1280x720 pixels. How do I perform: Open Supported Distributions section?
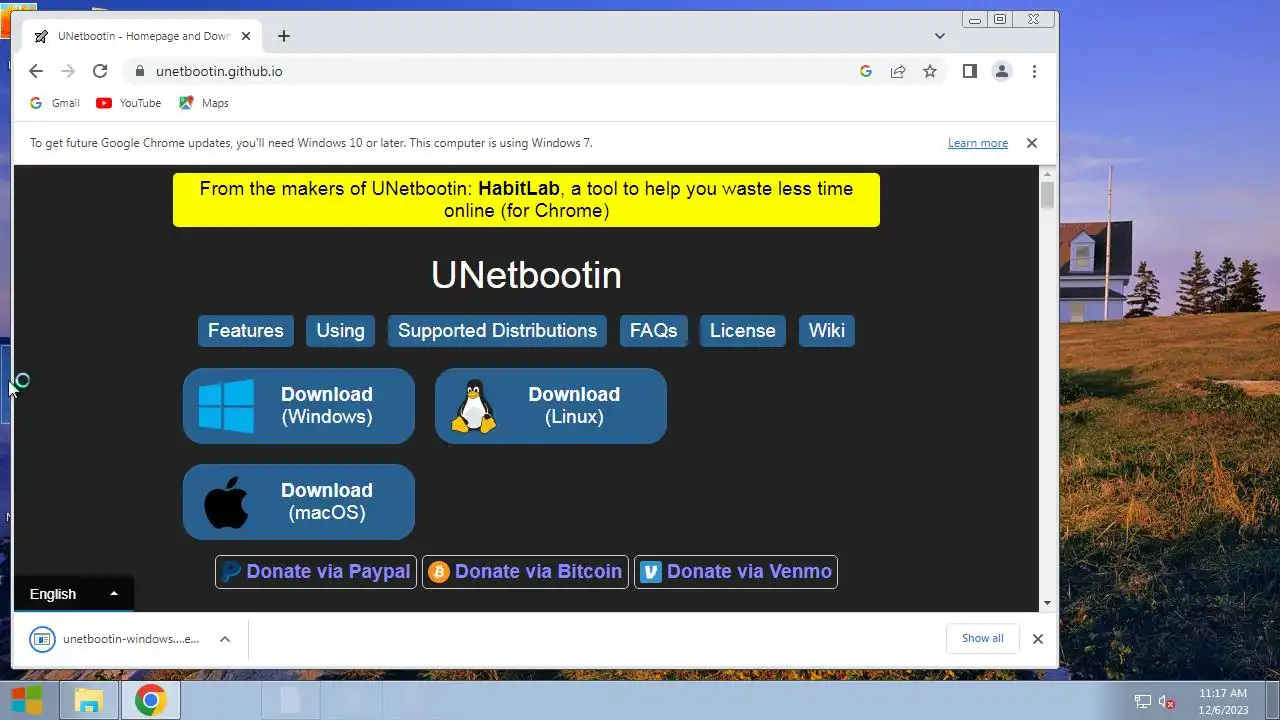497,331
